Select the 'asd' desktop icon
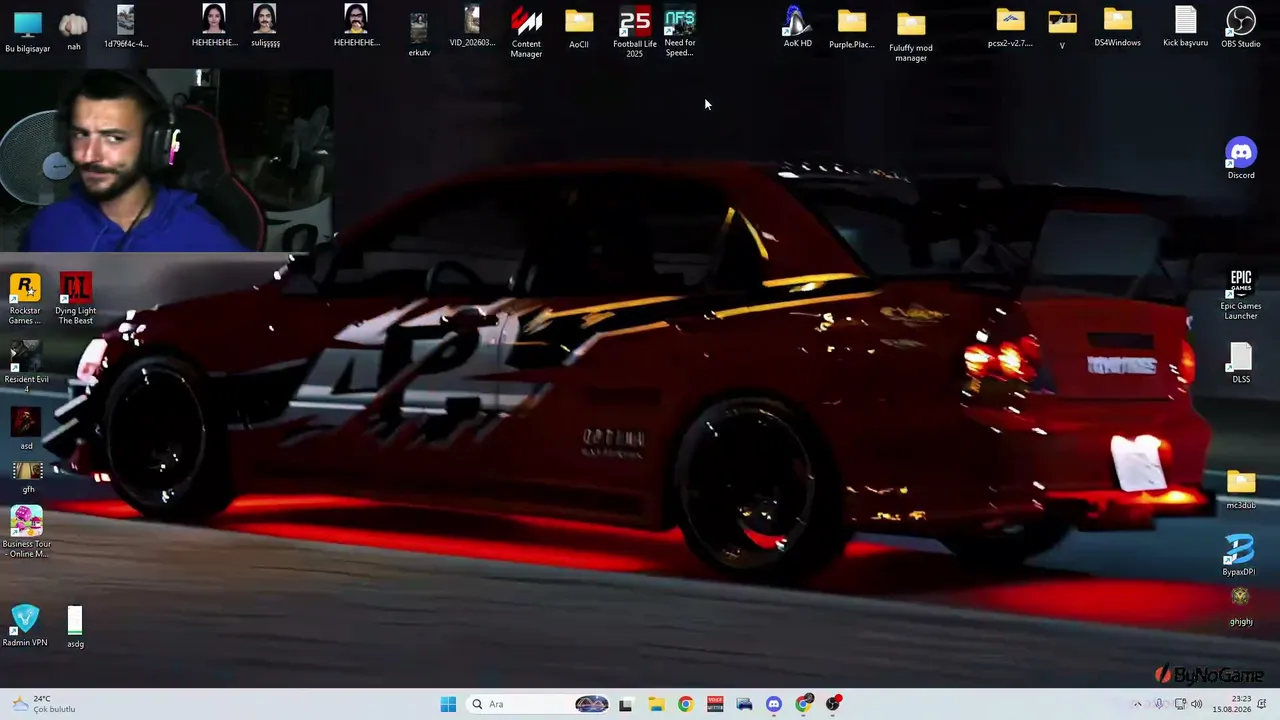This screenshot has width=1280, height=720. click(x=26, y=429)
